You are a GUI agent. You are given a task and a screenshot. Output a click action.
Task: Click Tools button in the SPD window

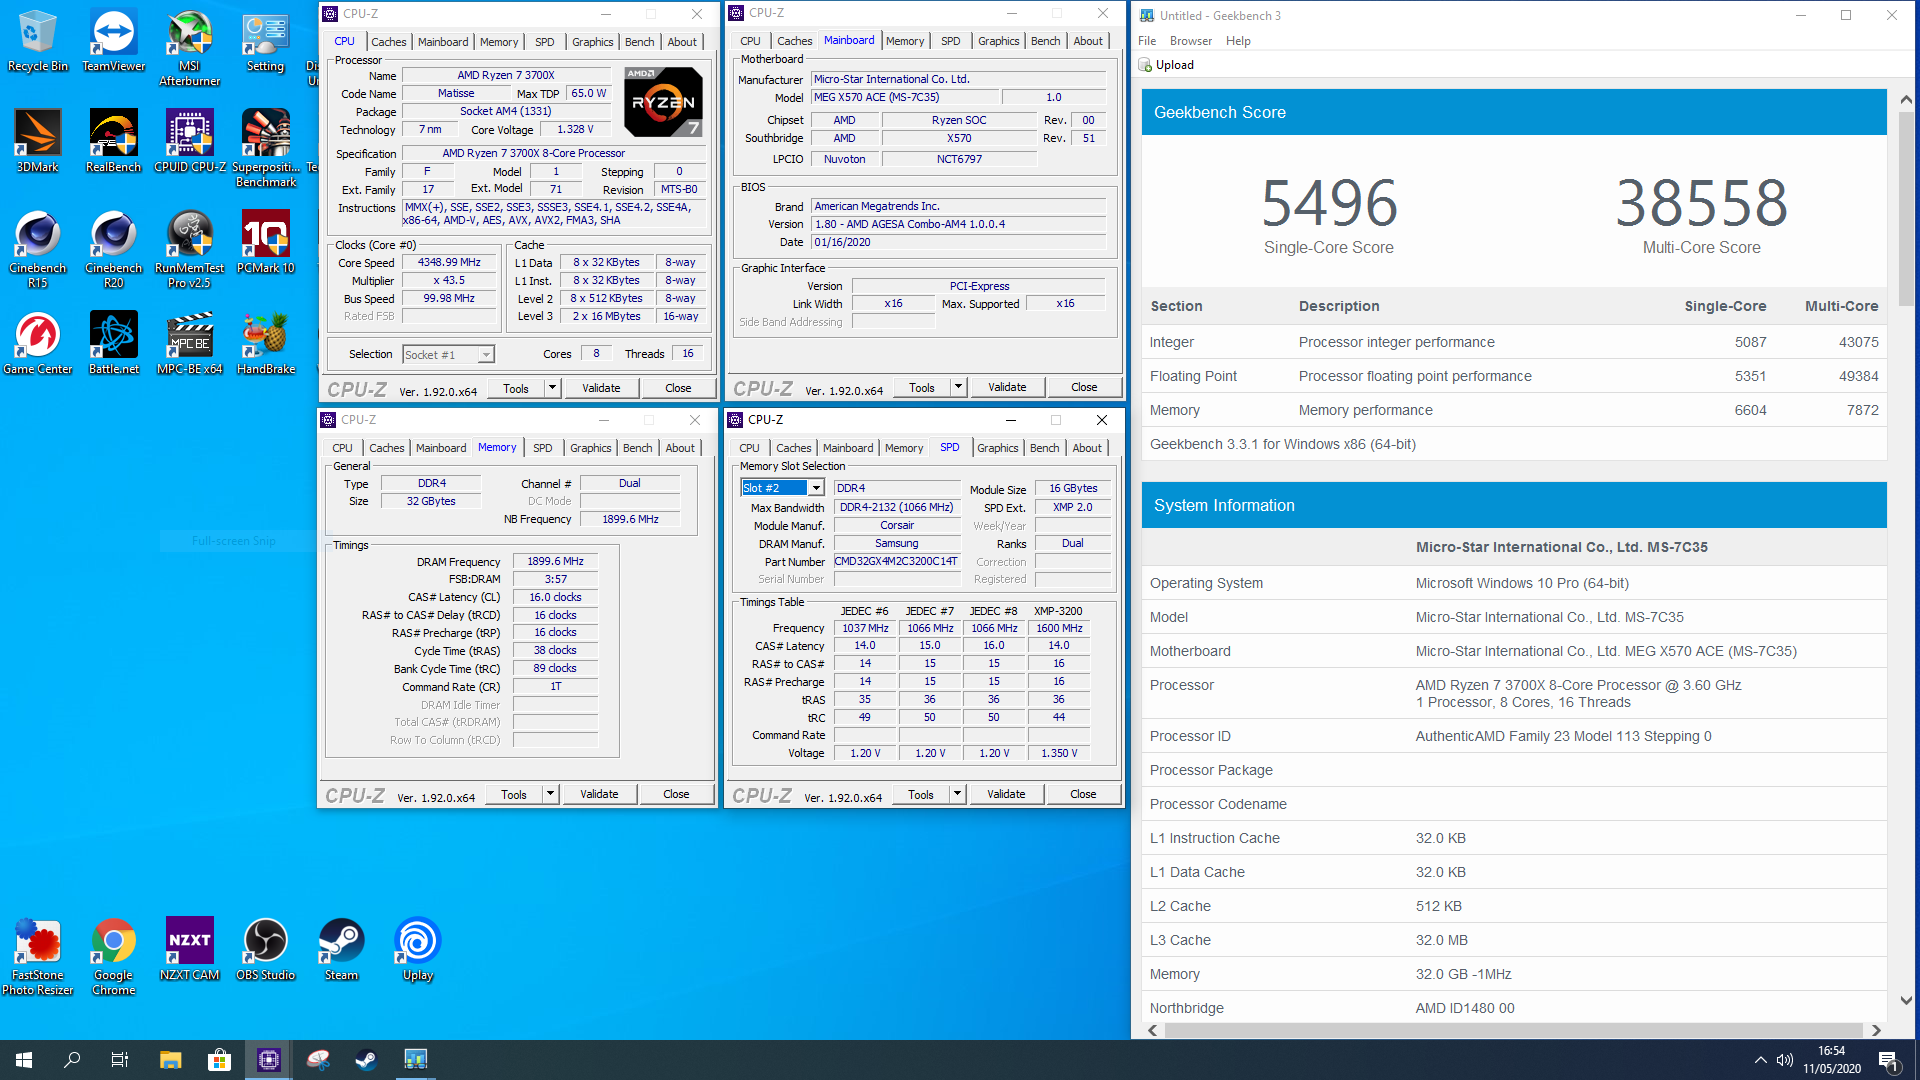click(921, 794)
